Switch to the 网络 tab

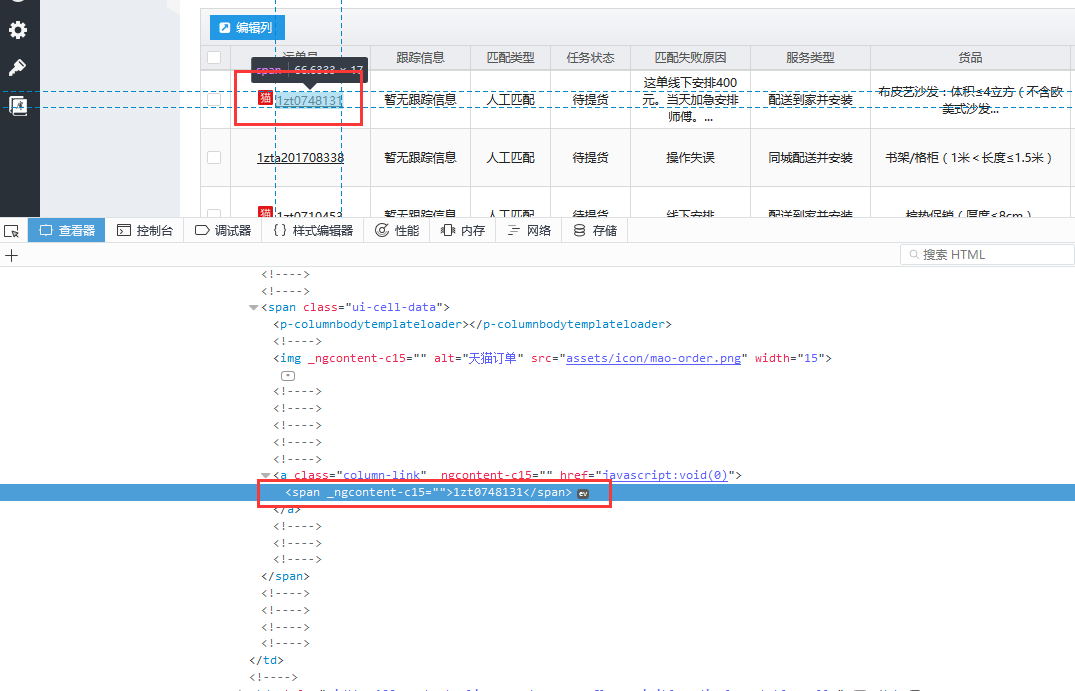pos(529,230)
